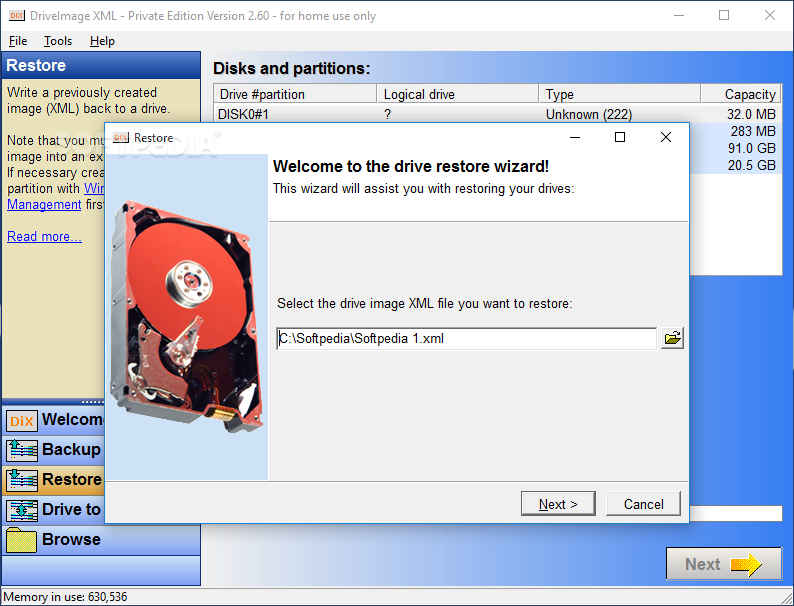
Task: Click the Drive to Drive sidebar icon
Action: click(22, 510)
